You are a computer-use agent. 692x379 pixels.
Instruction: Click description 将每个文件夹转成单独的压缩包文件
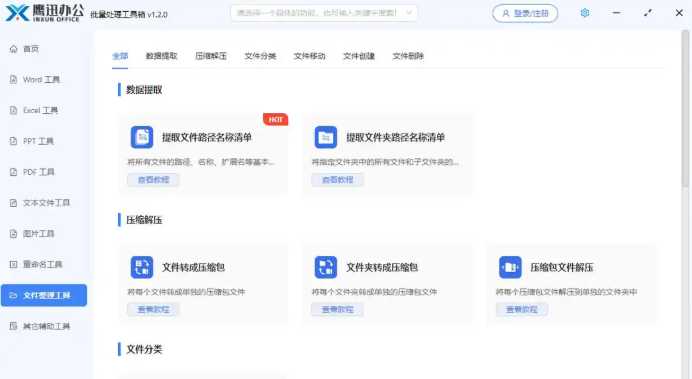(374, 292)
